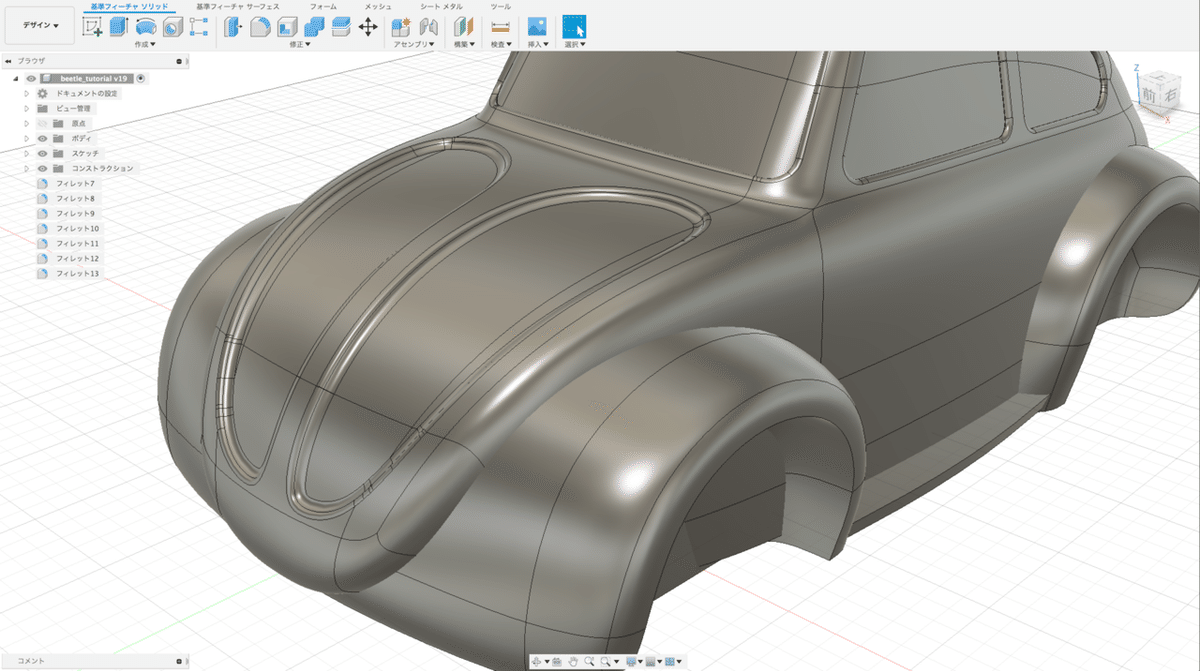Open the 作成 menu label

pyautogui.click(x=145, y=44)
